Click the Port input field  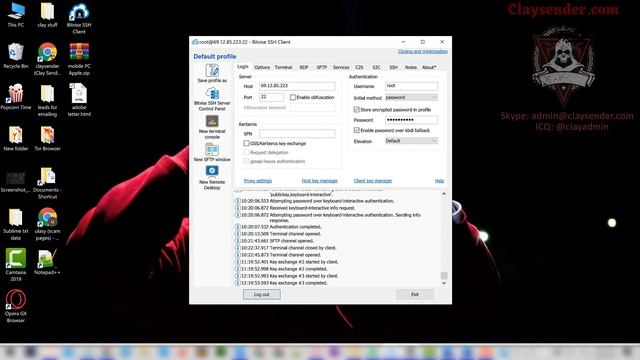pos(271,97)
